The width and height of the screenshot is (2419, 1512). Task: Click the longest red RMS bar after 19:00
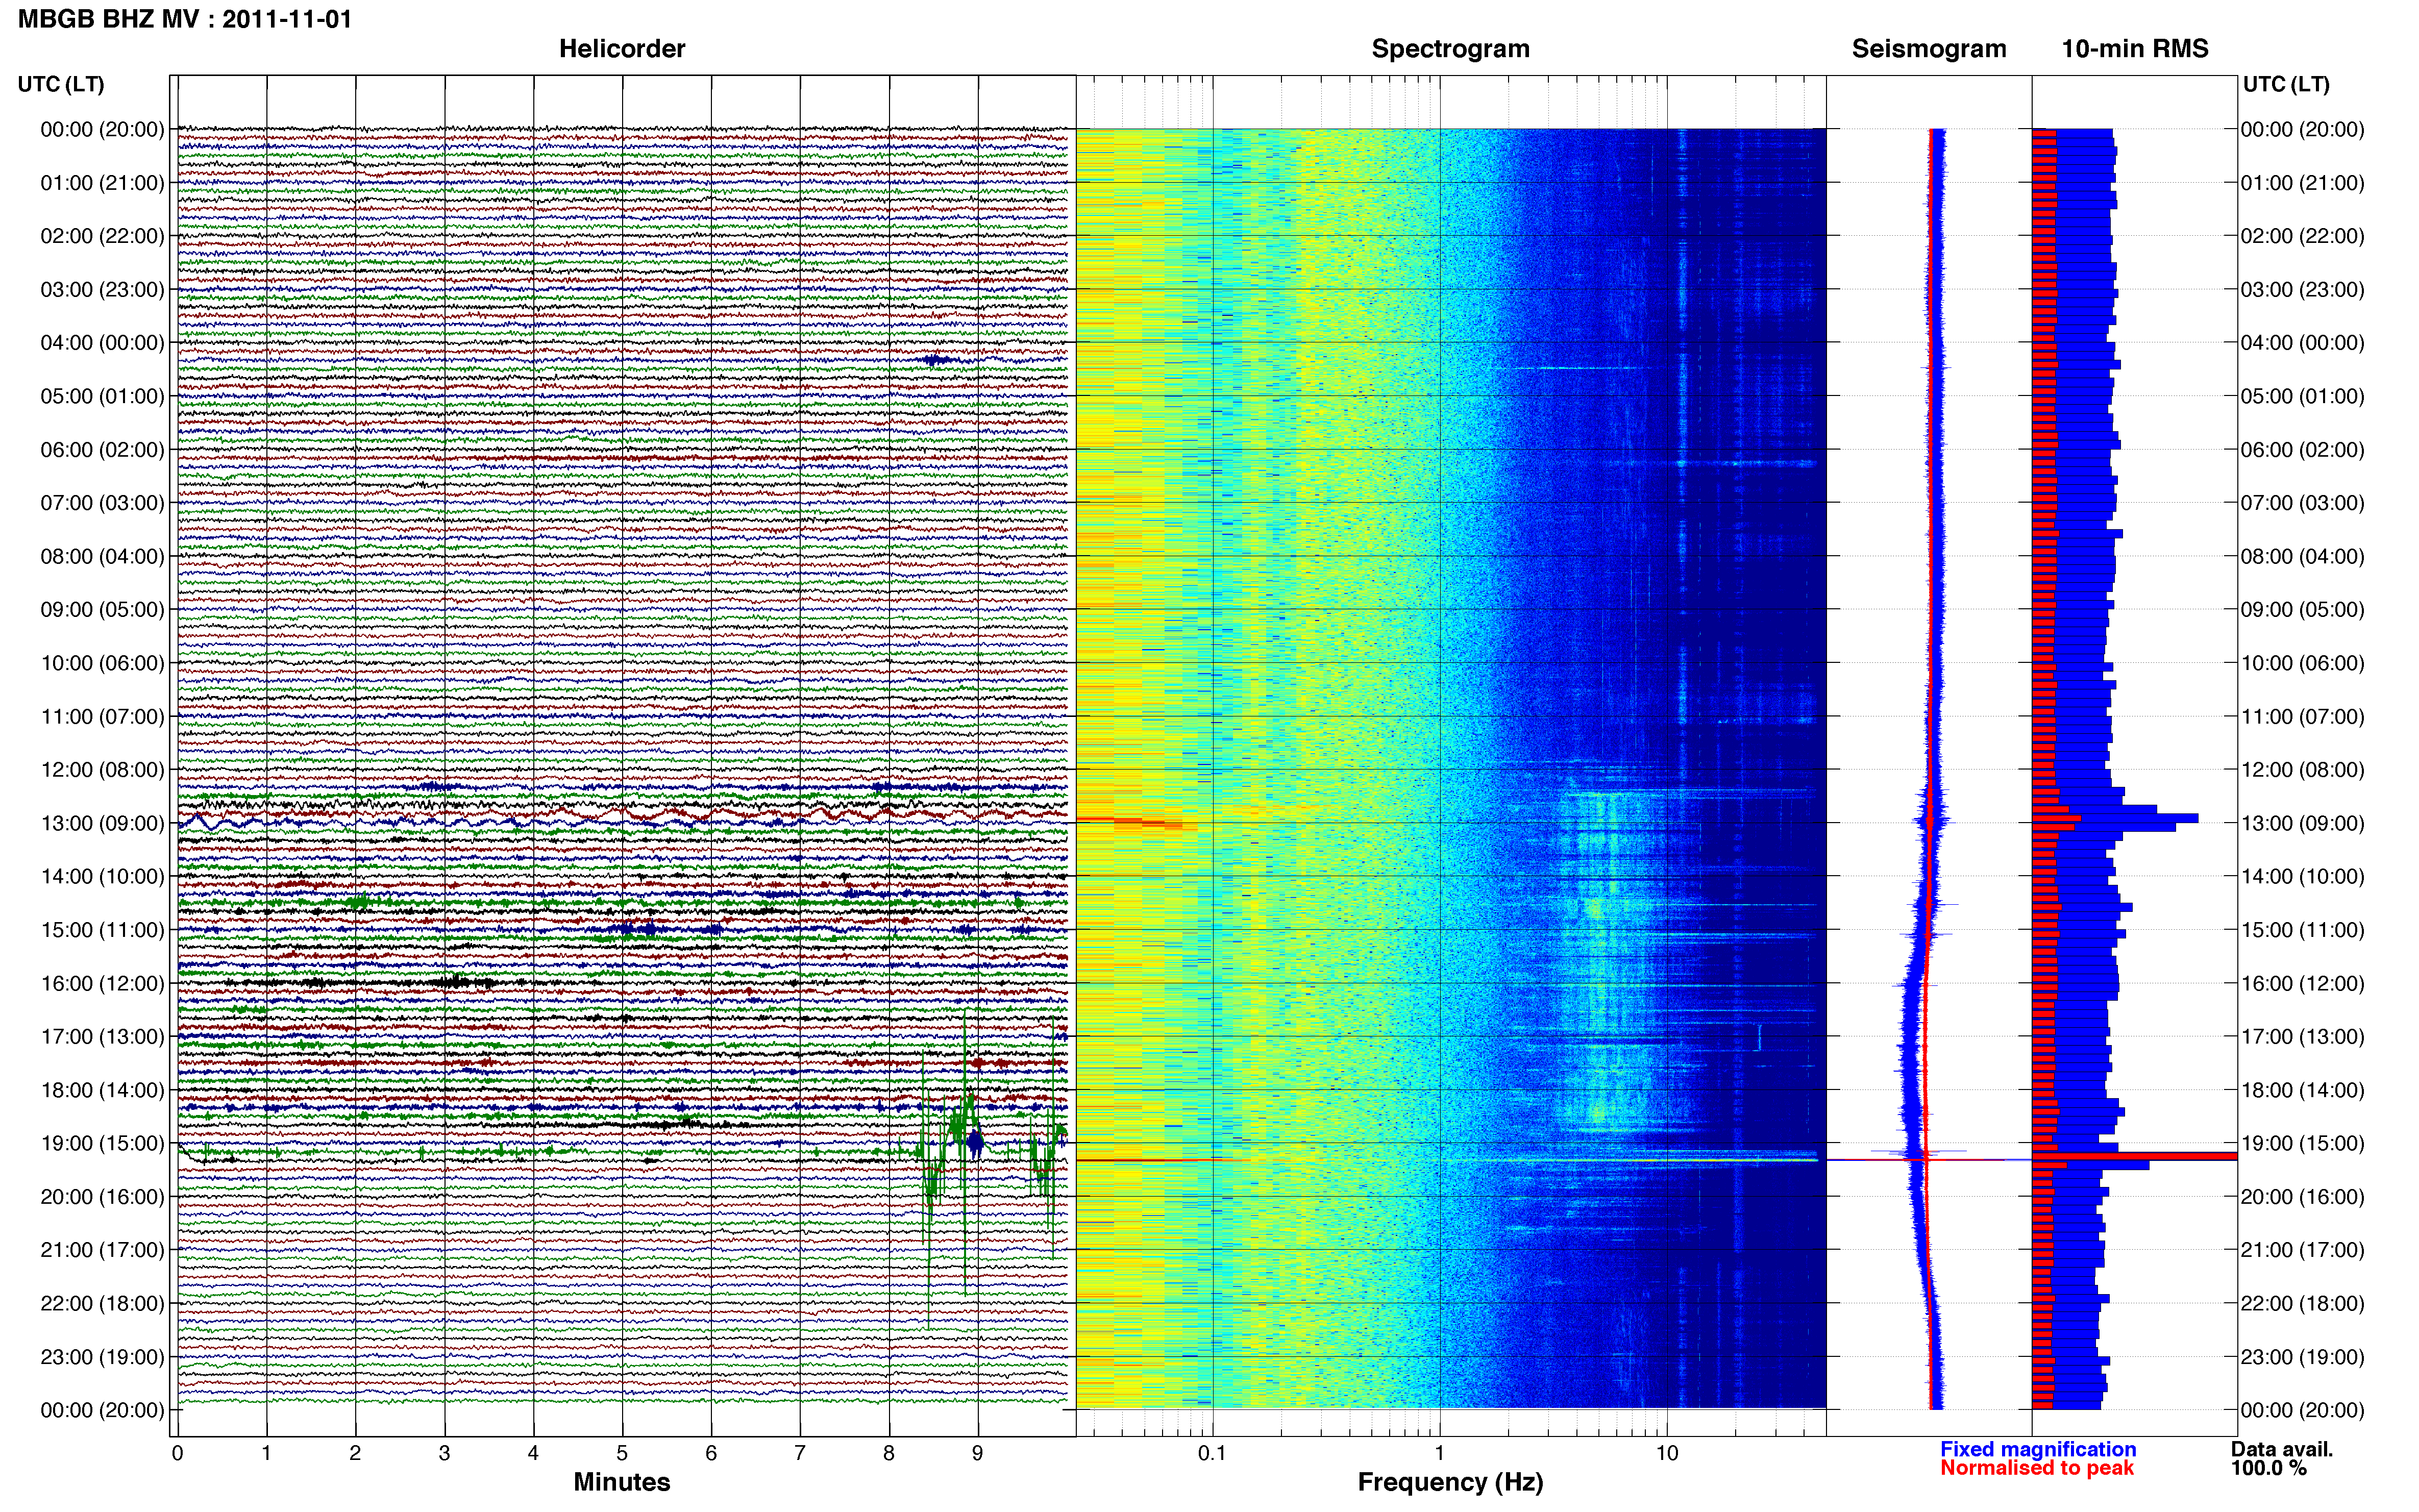click(2134, 1156)
